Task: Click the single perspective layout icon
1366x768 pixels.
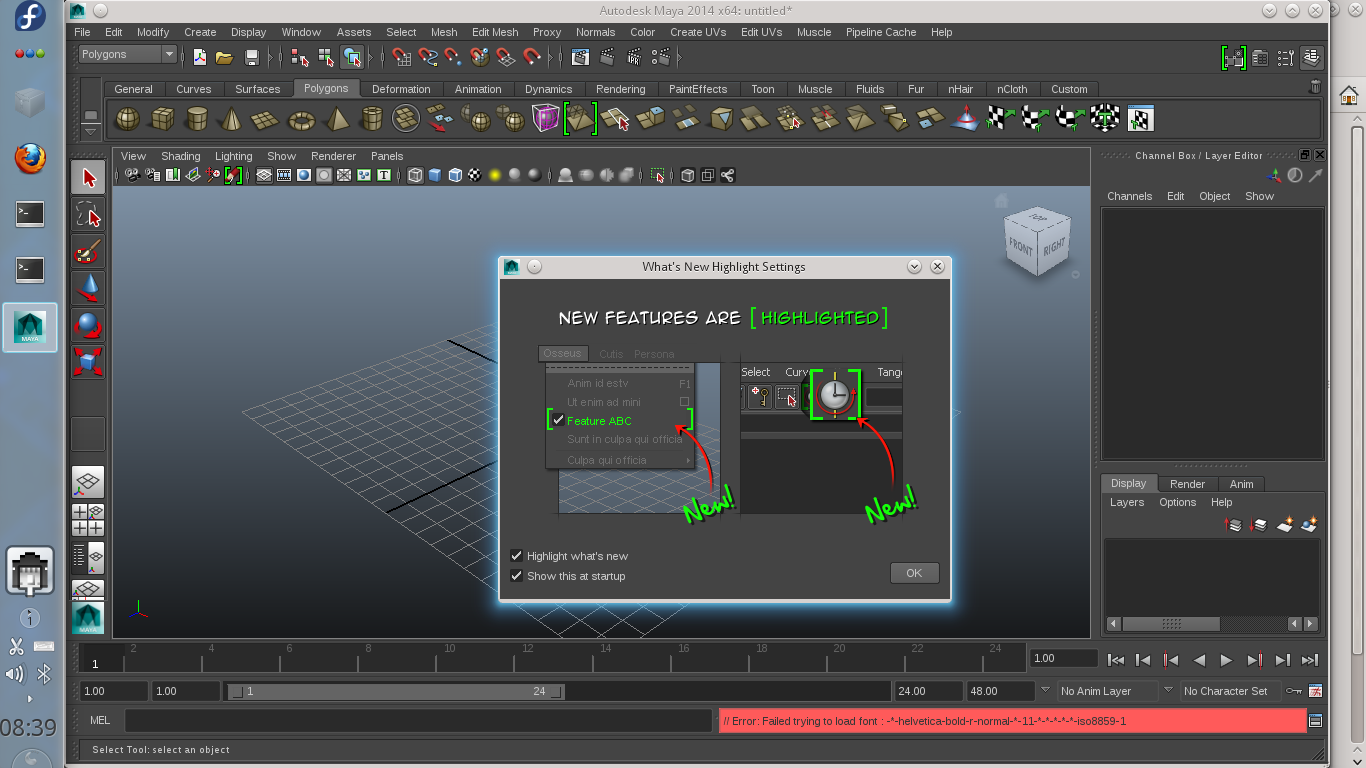Action: [x=88, y=484]
